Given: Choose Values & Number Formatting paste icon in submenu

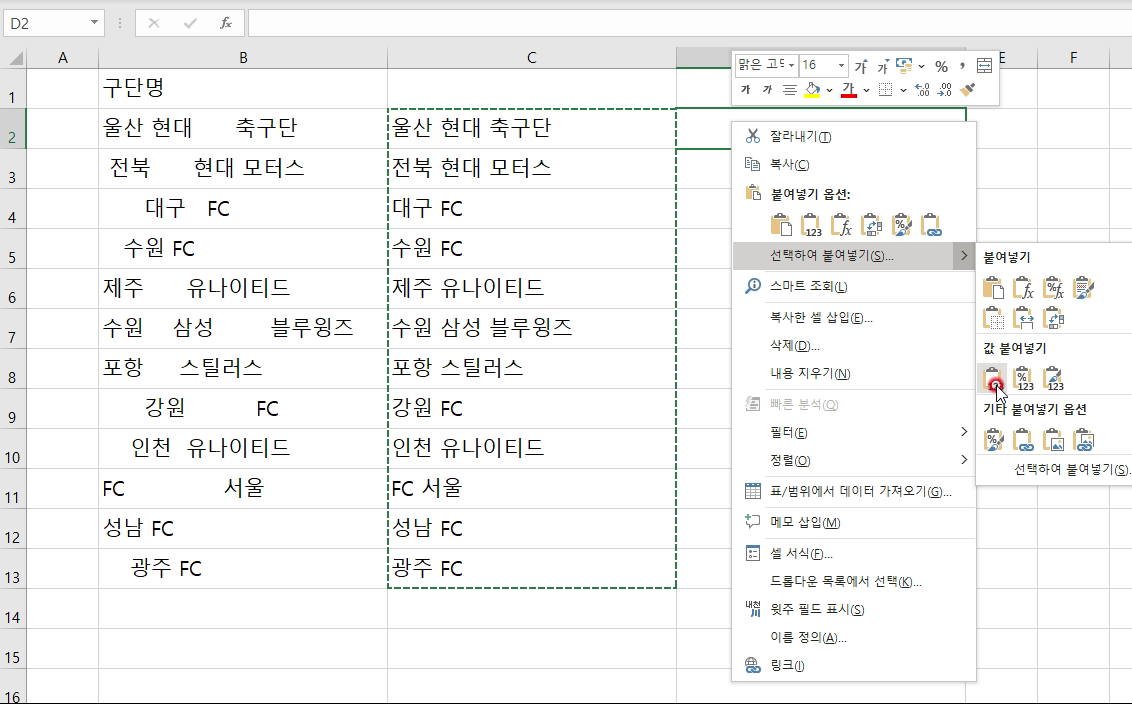Looking at the screenshot, I should coord(1023,378).
